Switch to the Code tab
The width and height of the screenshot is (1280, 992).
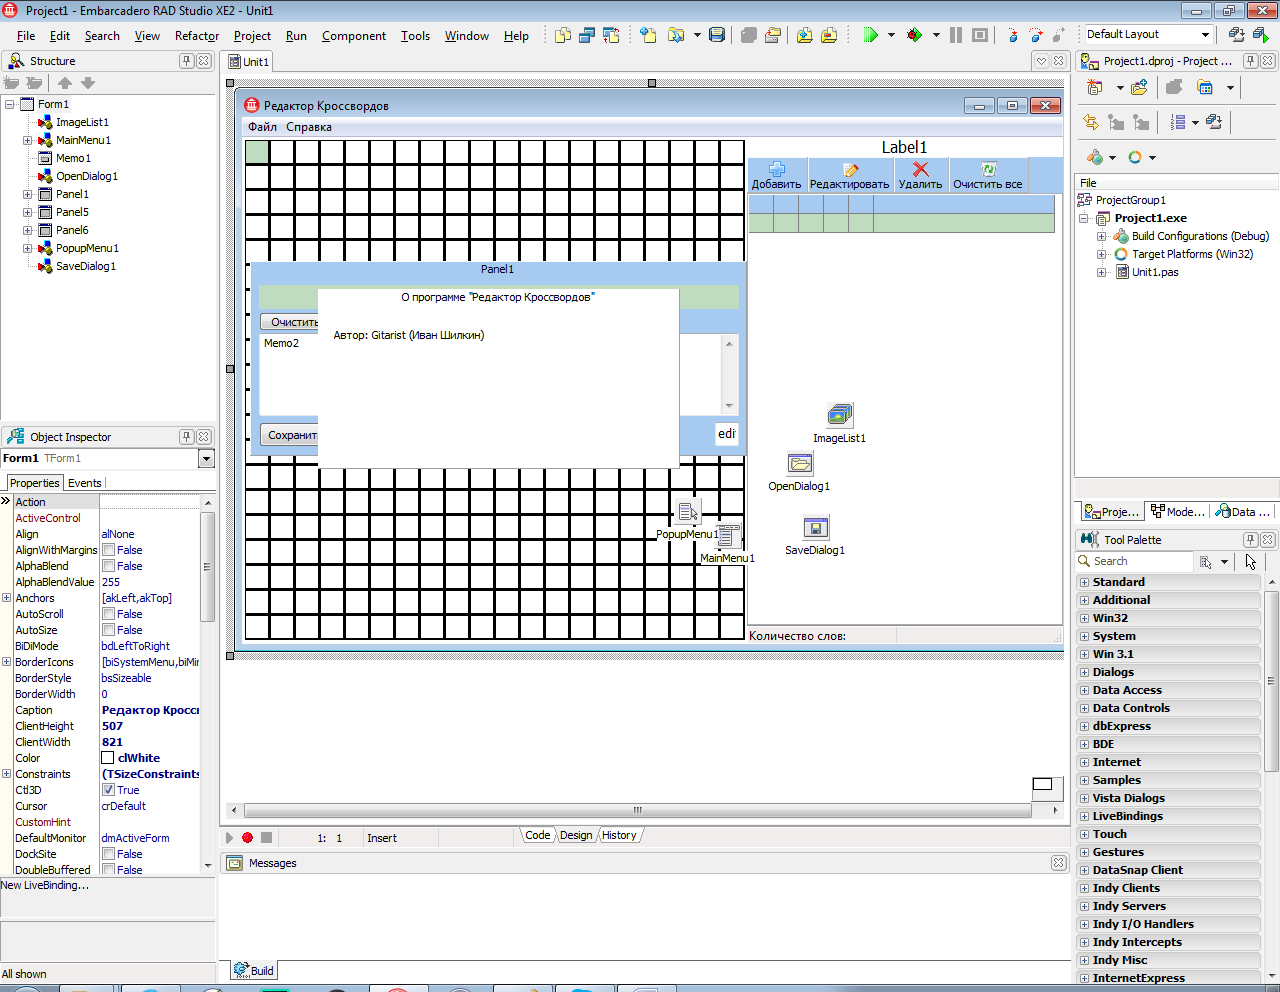pos(538,835)
